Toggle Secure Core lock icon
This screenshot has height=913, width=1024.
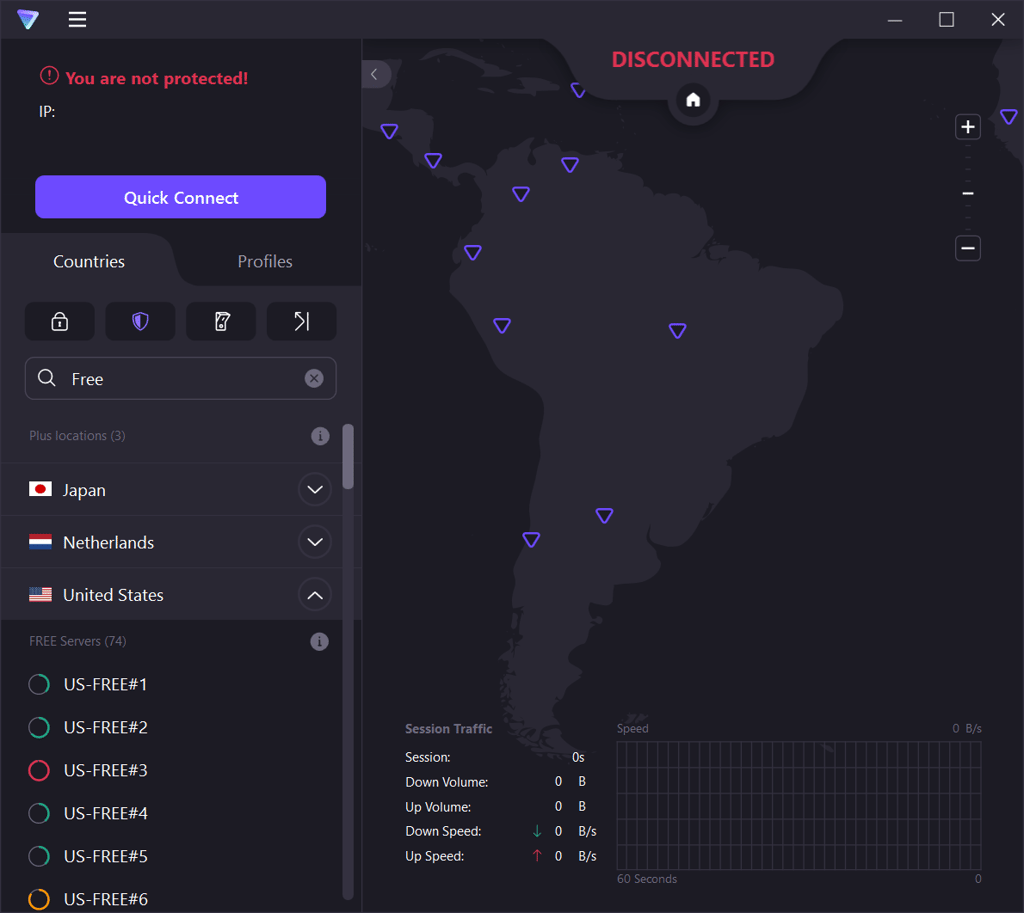(59, 321)
